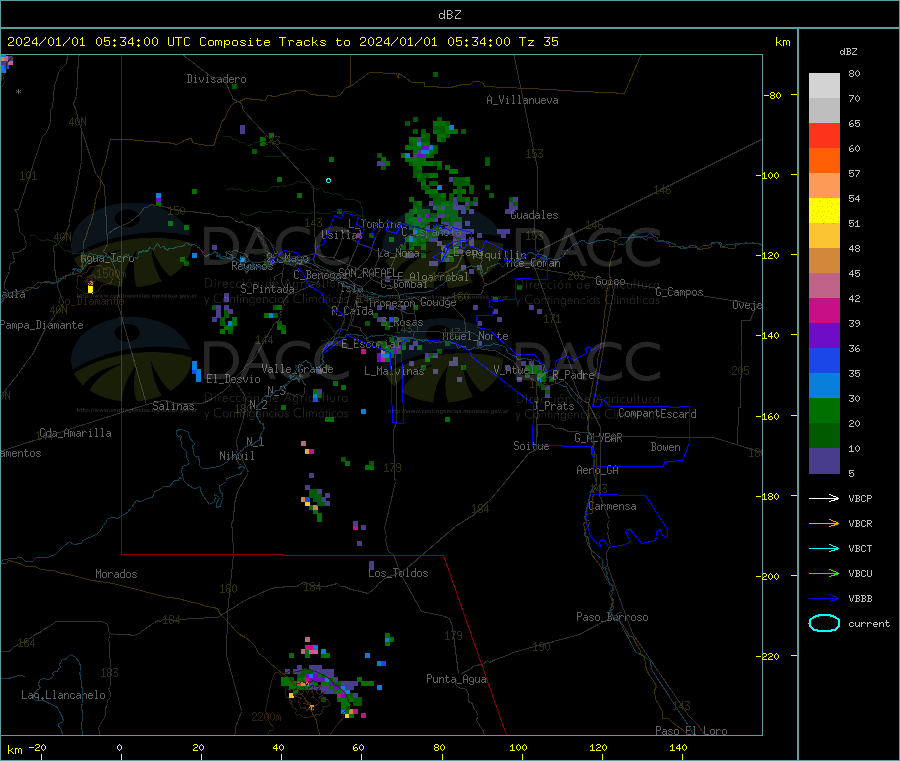Click the Morados place label
This screenshot has width=900, height=761.
coord(116,574)
